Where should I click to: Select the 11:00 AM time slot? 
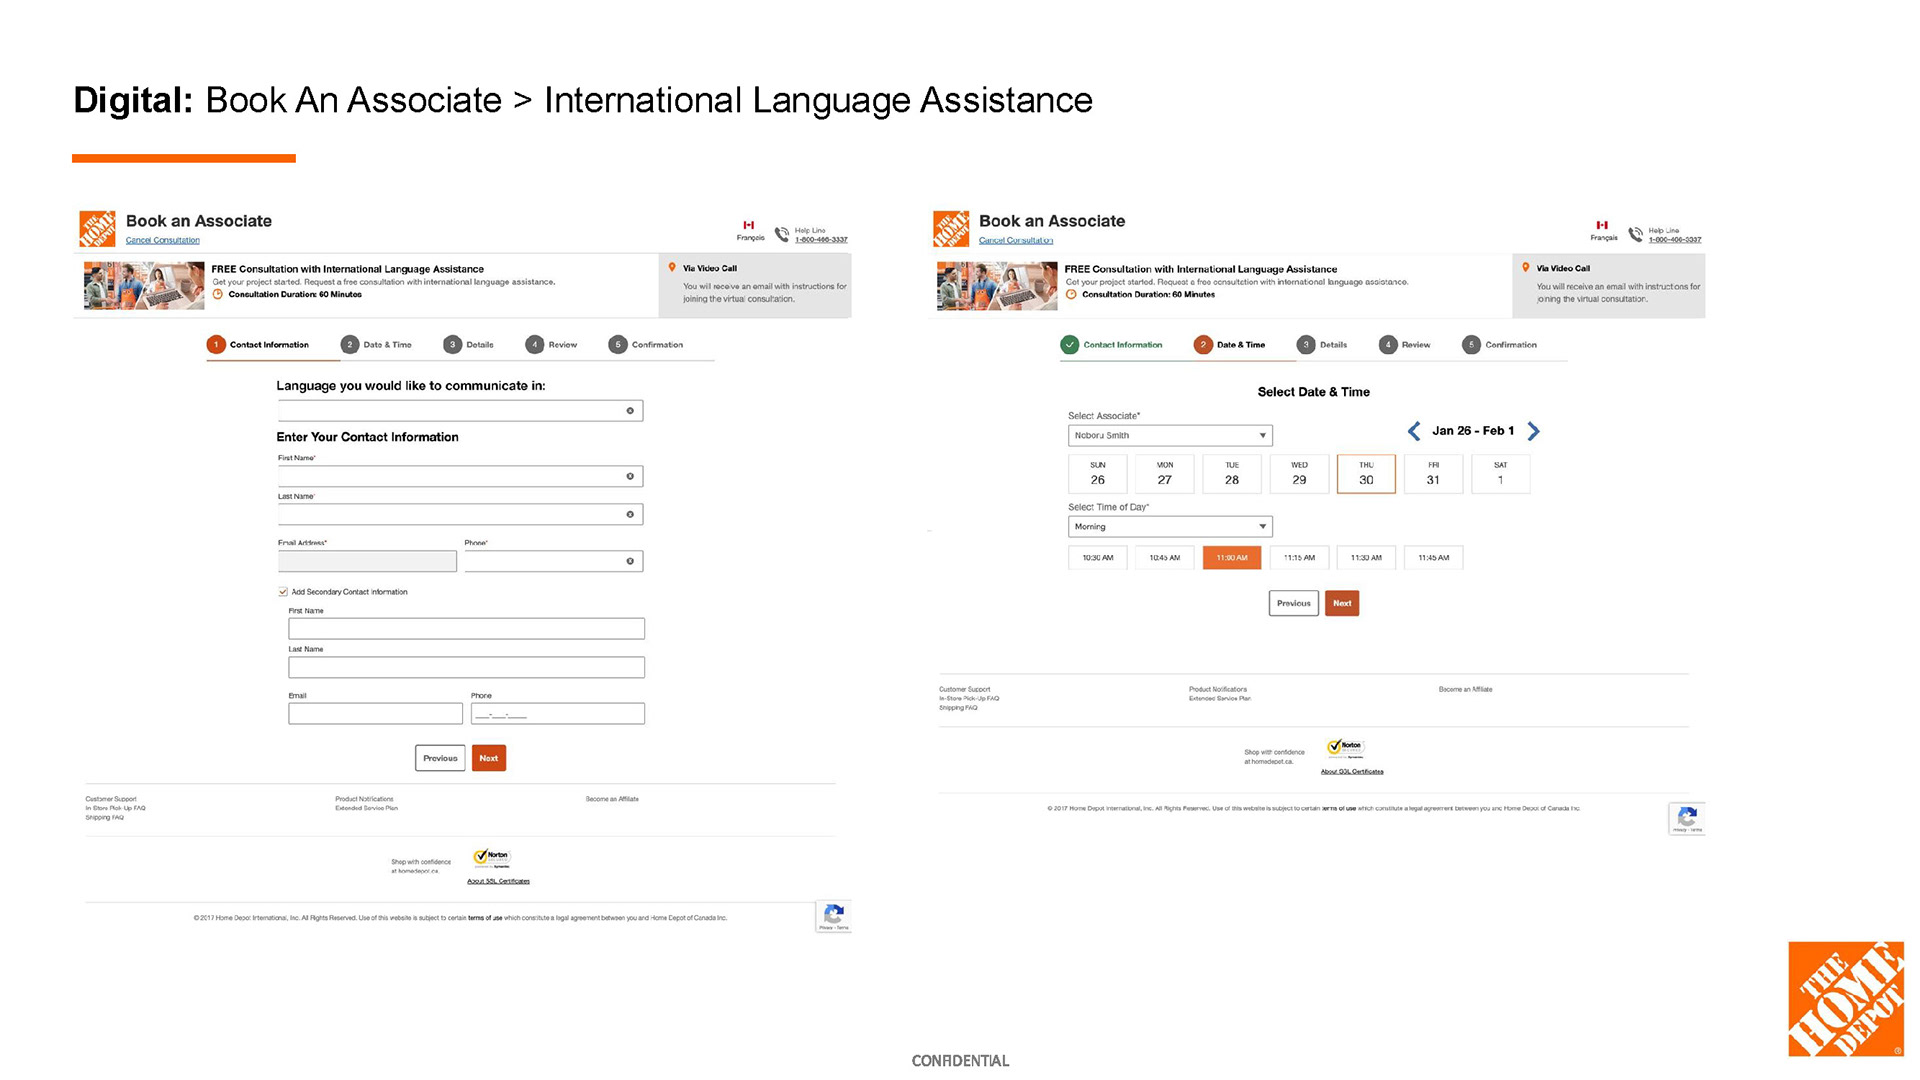tap(1232, 558)
